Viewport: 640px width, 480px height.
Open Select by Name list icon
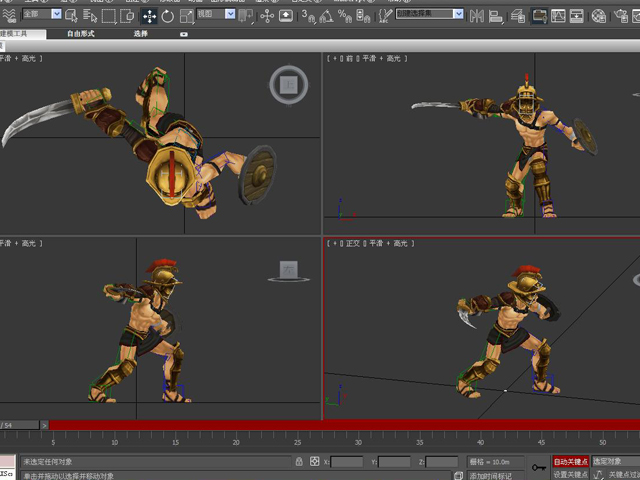90,16
